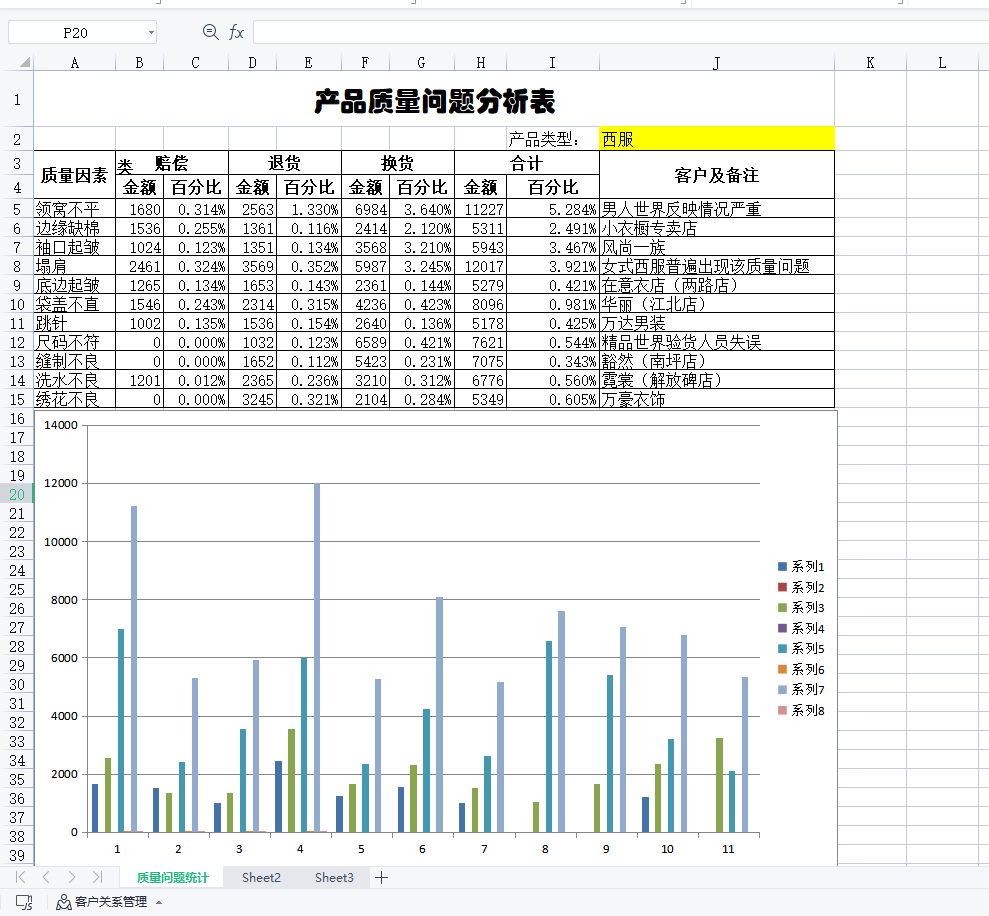Switch to the 质量问题统计 sheet tab
This screenshot has width=989, height=916.
[x=172, y=878]
